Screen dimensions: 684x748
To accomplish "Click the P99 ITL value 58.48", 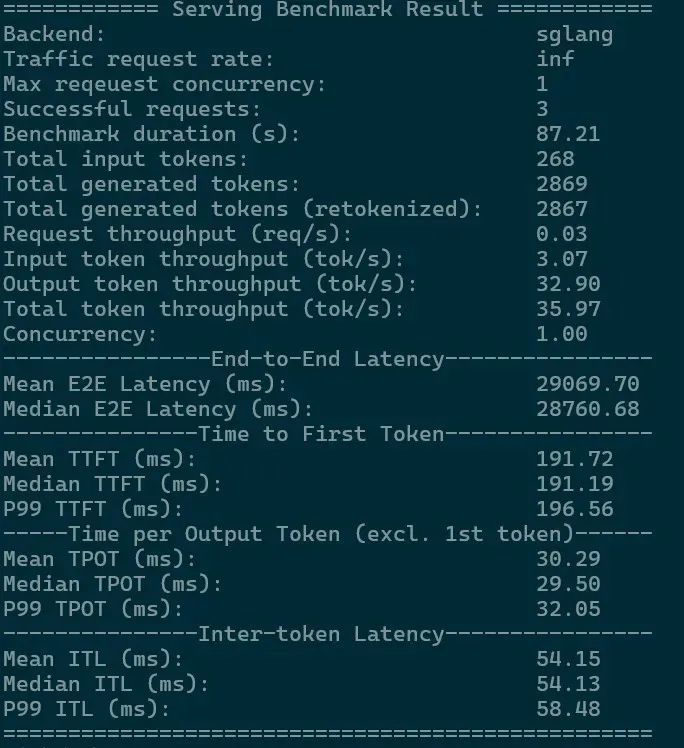I will 568,709.
